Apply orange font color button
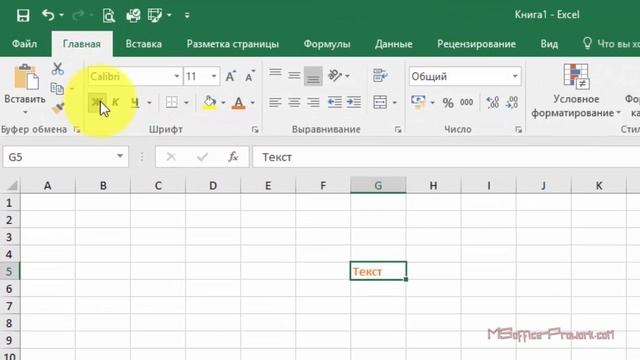The width and height of the screenshot is (640, 360). (239, 102)
